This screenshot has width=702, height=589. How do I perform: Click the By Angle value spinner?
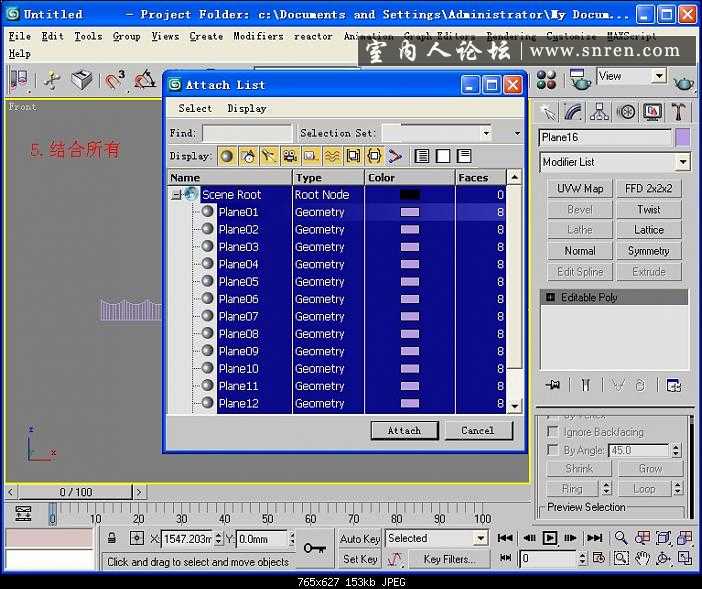(676, 450)
